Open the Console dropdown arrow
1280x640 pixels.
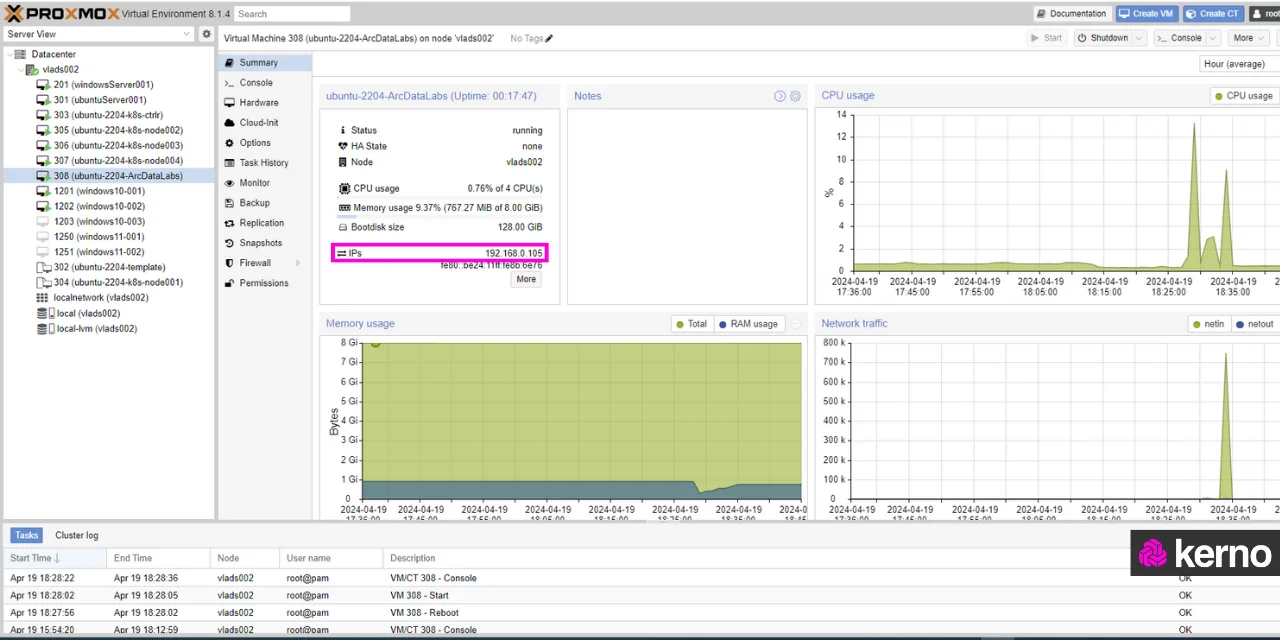1212,38
